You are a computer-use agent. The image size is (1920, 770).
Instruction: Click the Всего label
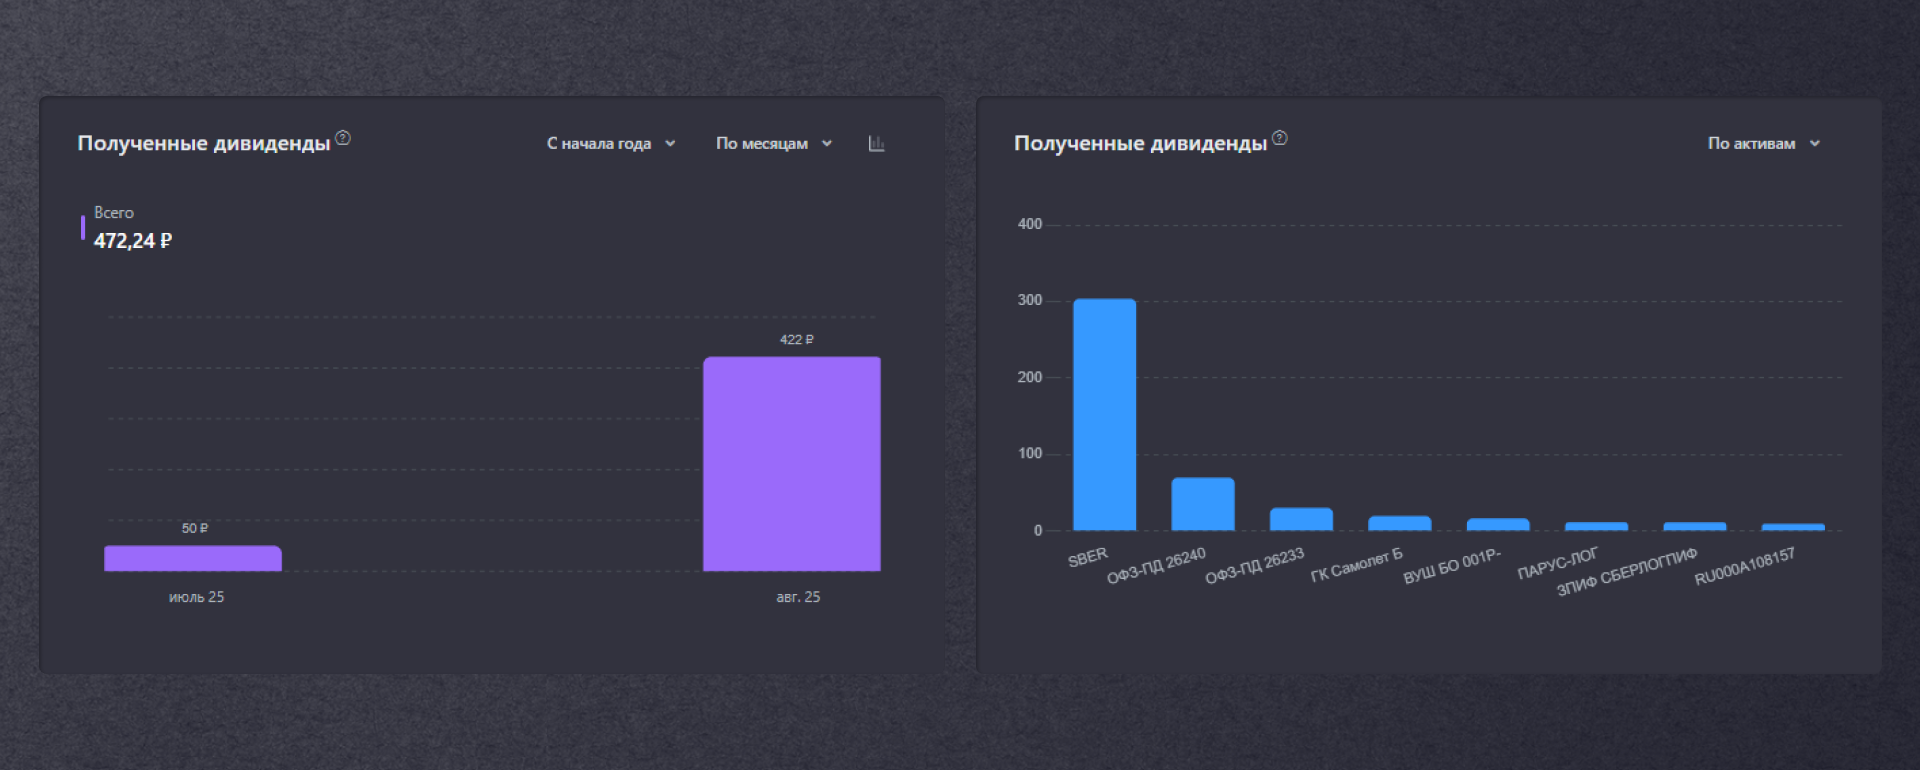(114, 213)
